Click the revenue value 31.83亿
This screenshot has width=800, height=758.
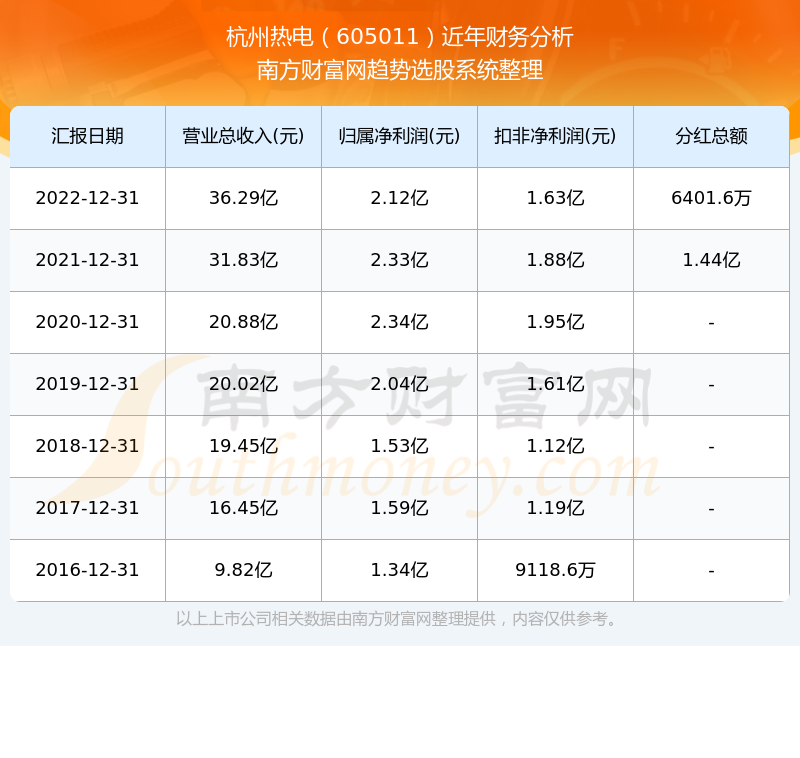pos(243,260)
